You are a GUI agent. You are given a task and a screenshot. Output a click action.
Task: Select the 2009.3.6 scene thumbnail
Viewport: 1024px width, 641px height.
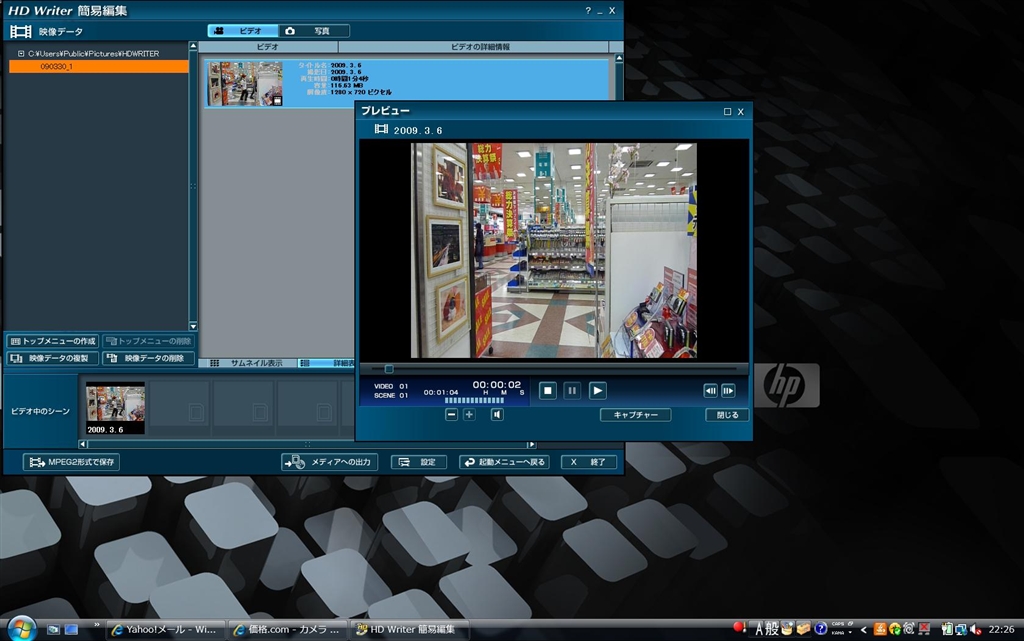point(116,408)
